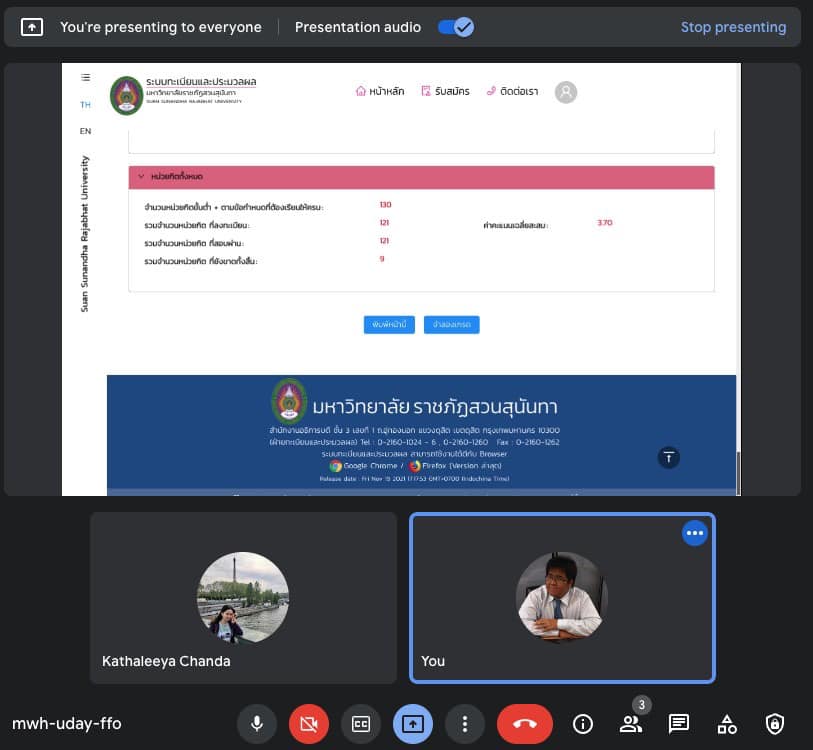Enable closed captions

pyautogui.click(x=361, y=723)
